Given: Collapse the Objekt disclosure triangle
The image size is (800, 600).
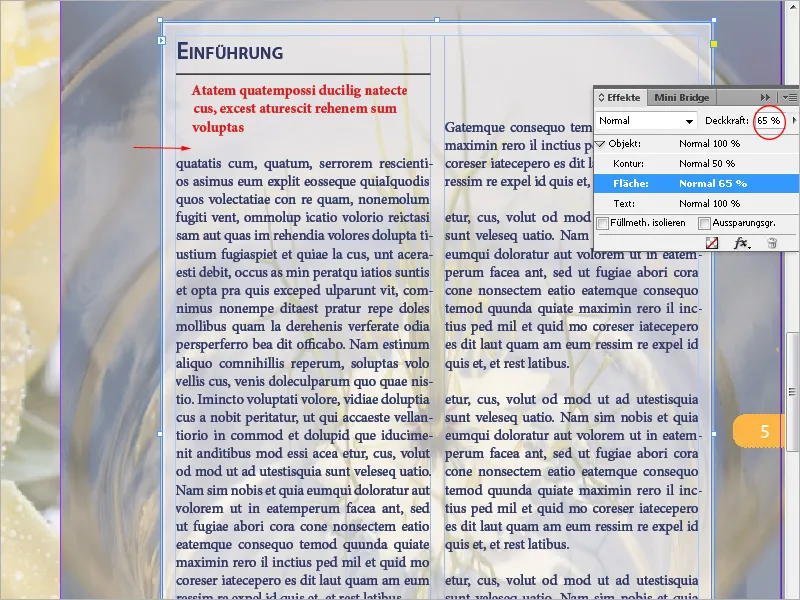Looking at the screenshot, I should [x=601, y=144].
